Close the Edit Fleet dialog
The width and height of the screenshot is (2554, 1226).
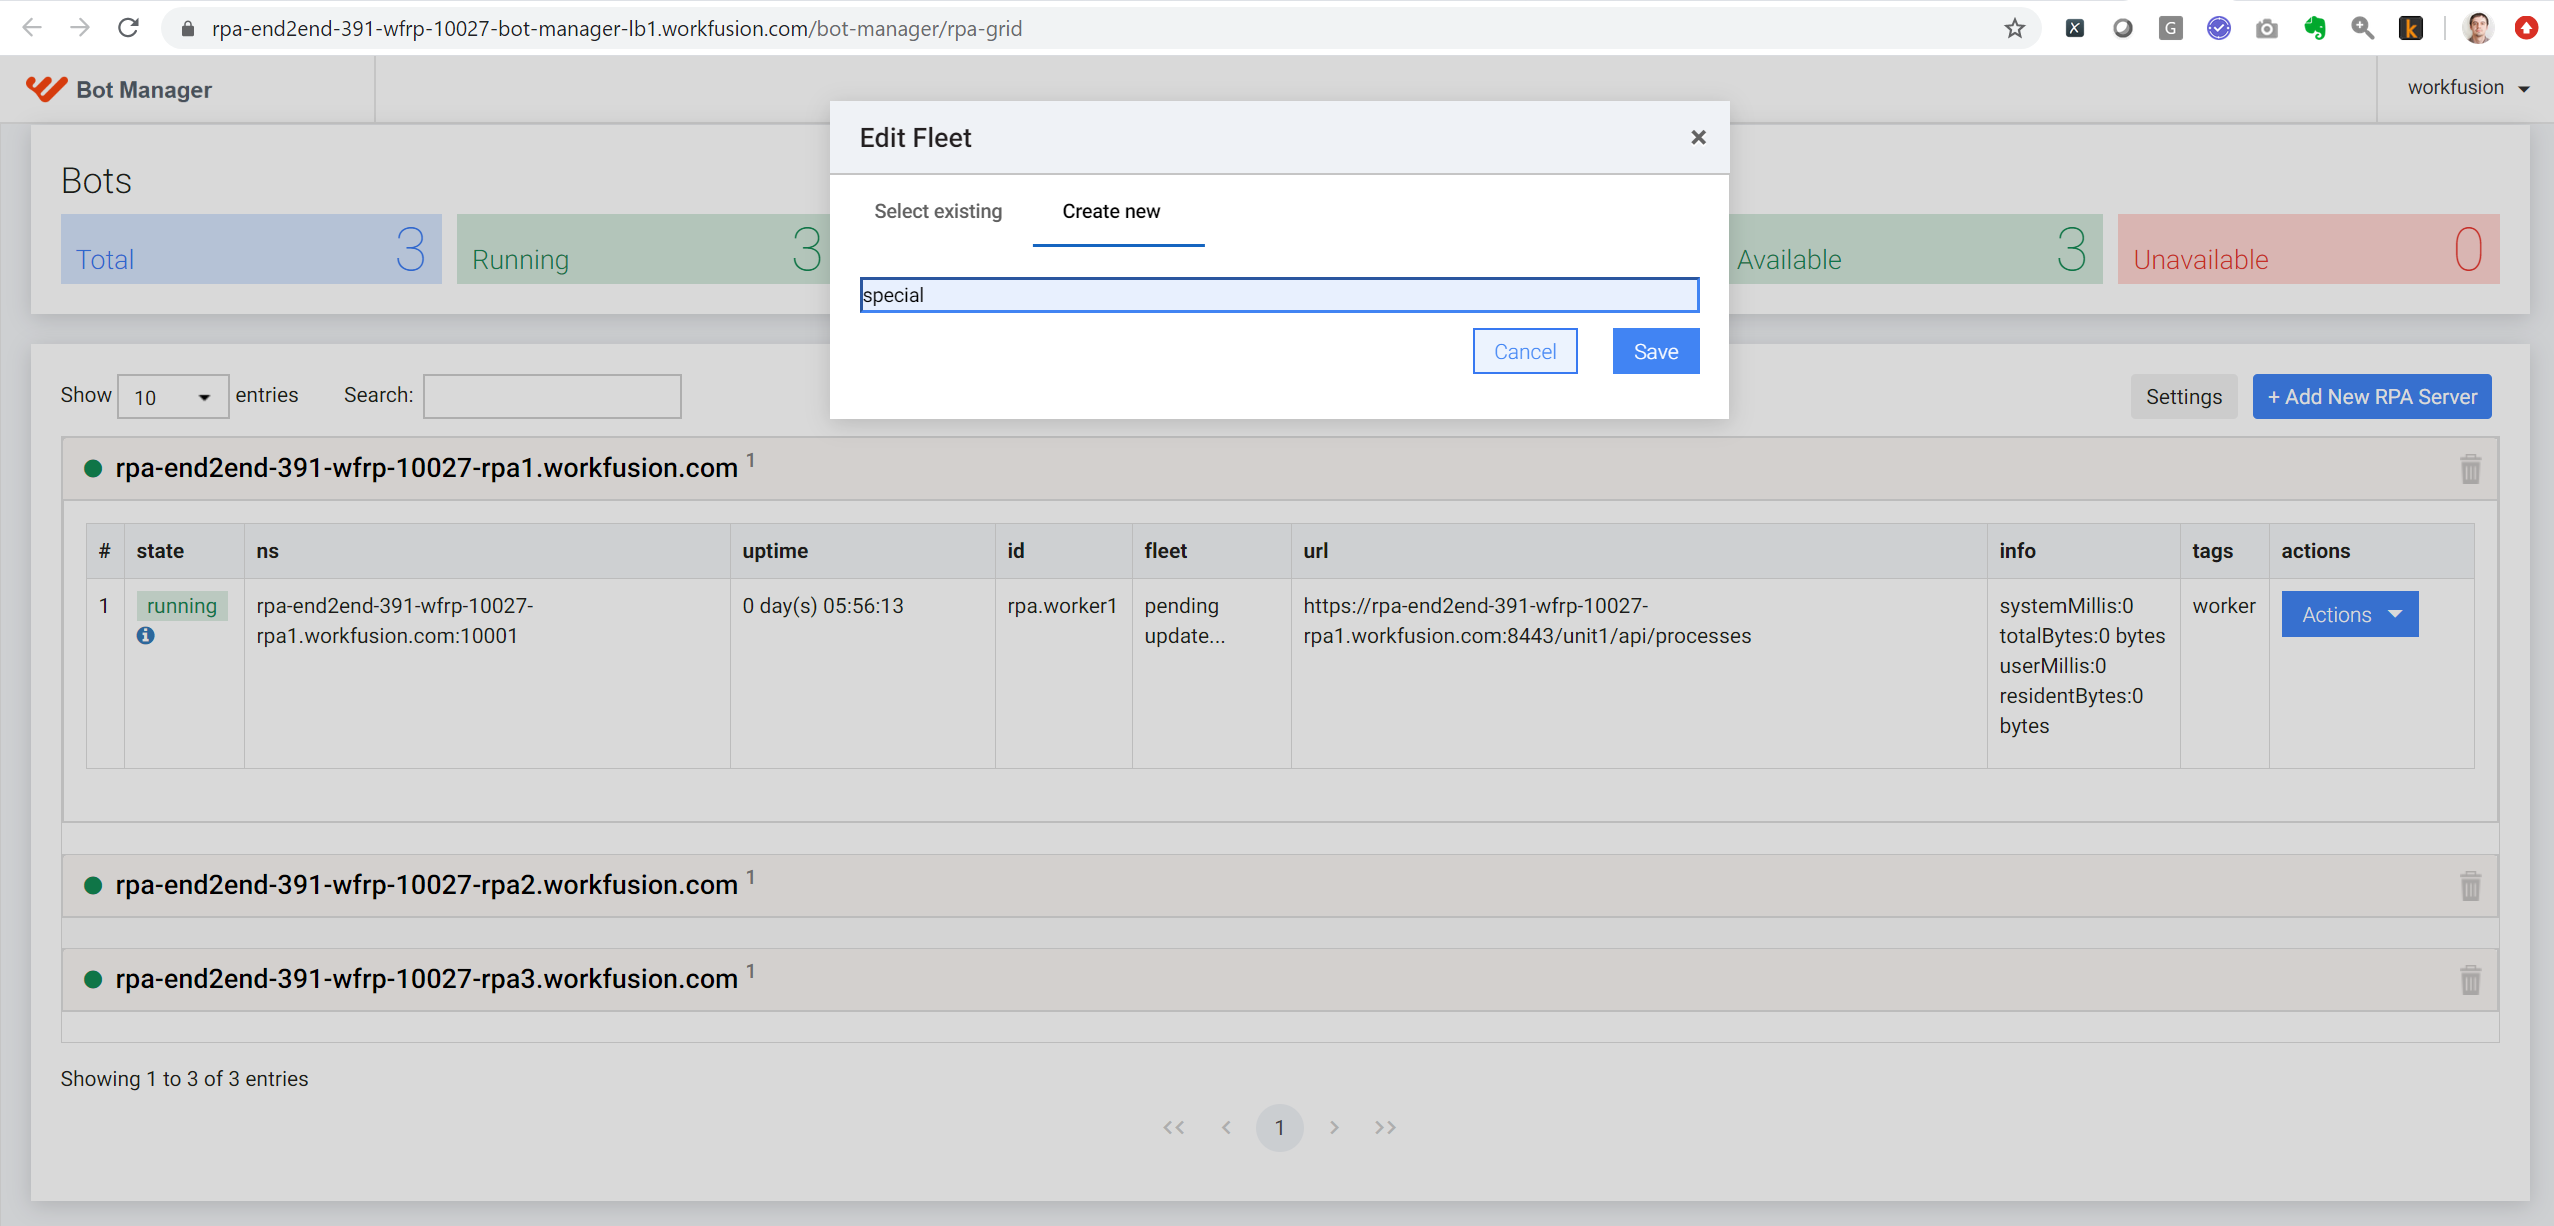click(x=1698, y=137)
